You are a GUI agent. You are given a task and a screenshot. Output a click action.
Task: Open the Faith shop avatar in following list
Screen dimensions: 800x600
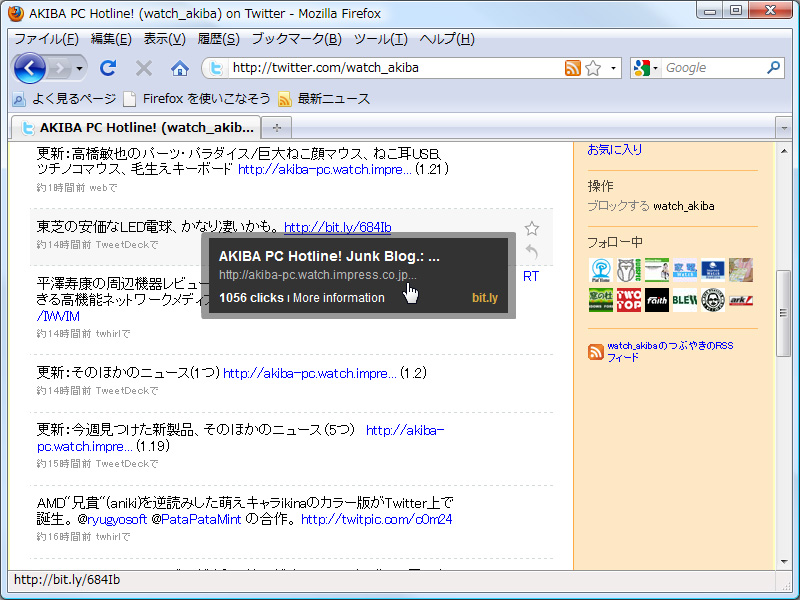point(656,299)
